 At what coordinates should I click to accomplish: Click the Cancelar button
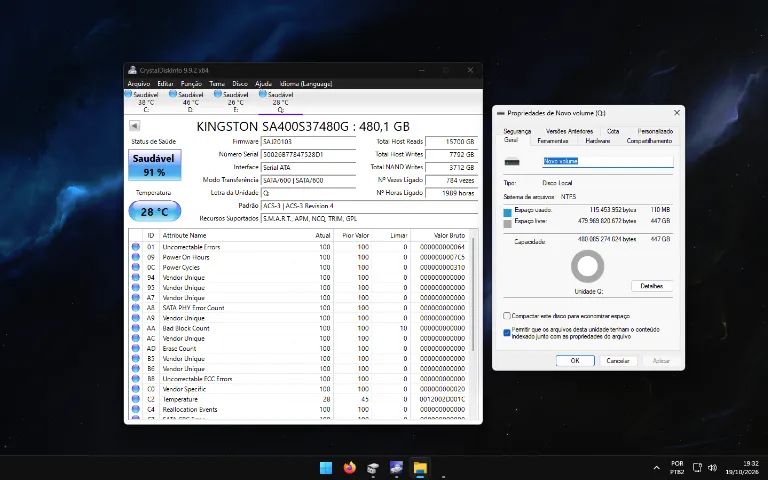pyautogui.click(x=618, y=360)
